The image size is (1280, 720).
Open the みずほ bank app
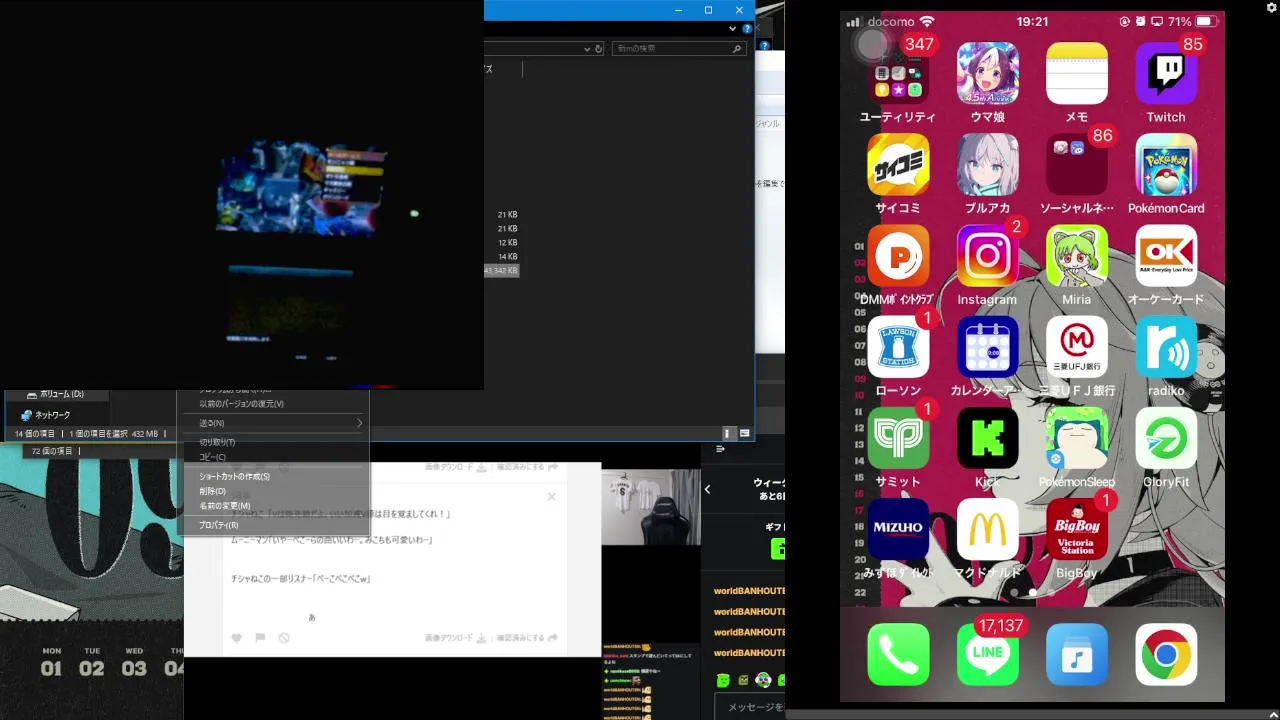click(x=898, y=530)
